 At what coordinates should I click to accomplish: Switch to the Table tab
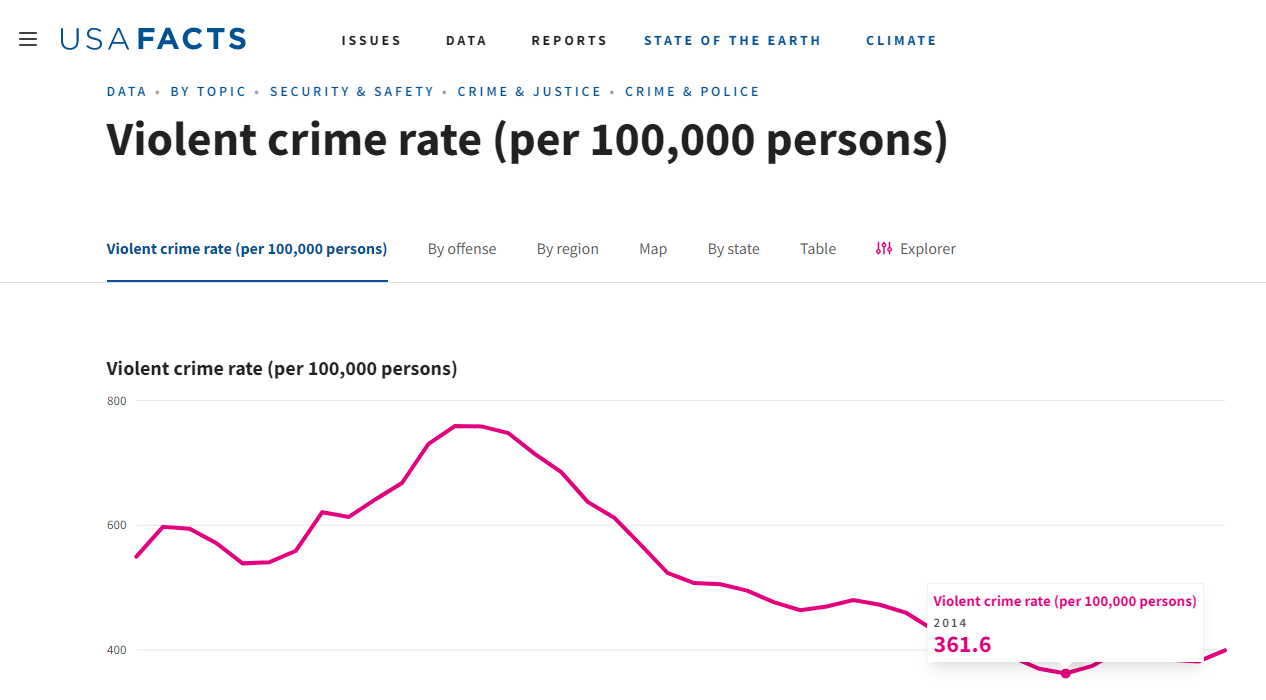click(x=818, y=249)
